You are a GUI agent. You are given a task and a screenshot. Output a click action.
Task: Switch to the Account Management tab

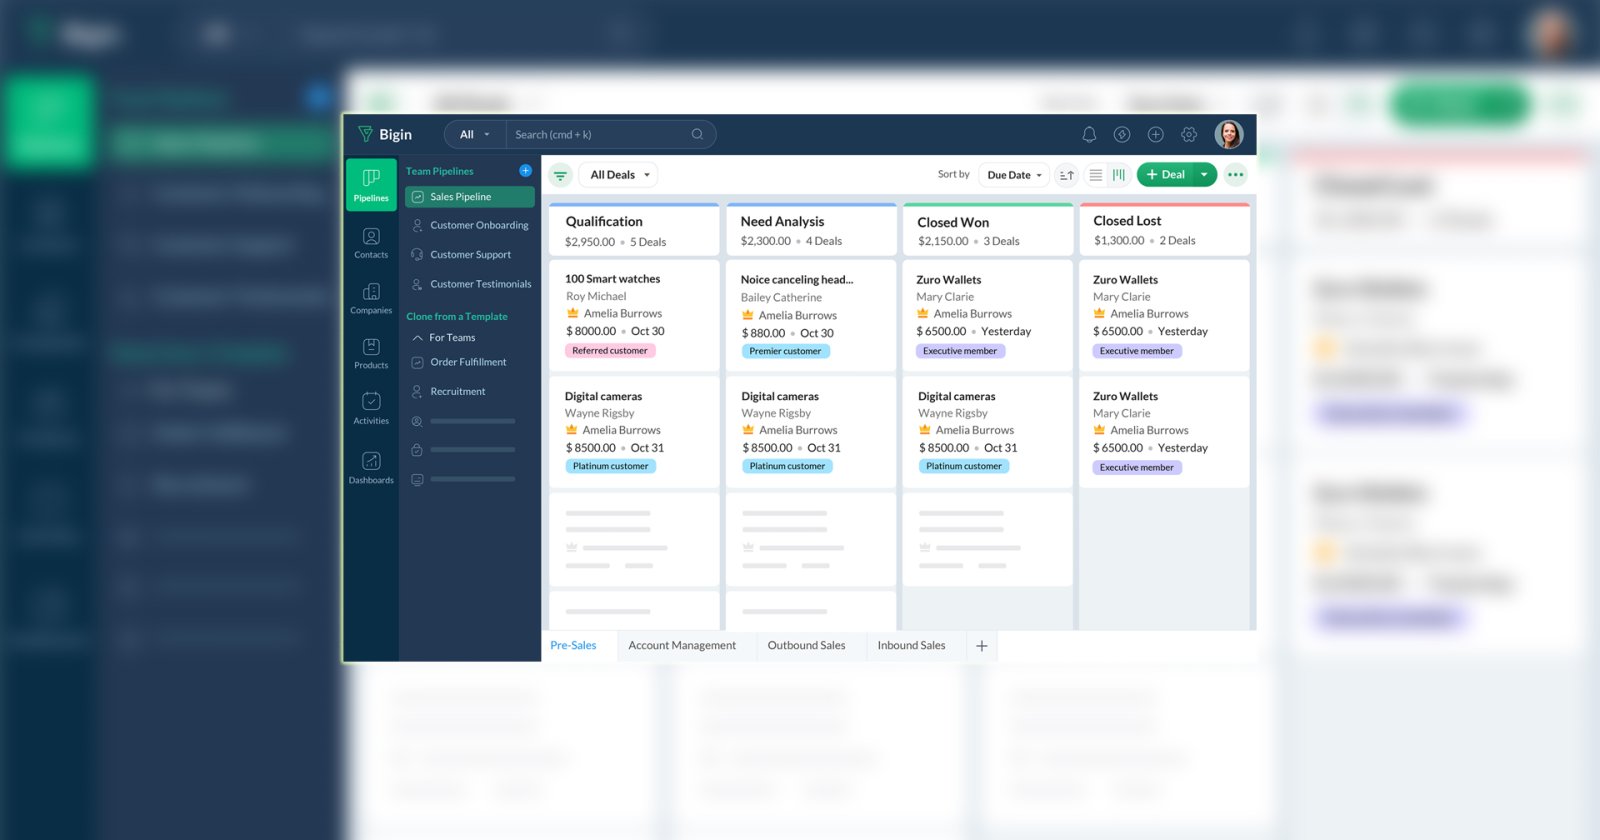[x=682, y=646]
